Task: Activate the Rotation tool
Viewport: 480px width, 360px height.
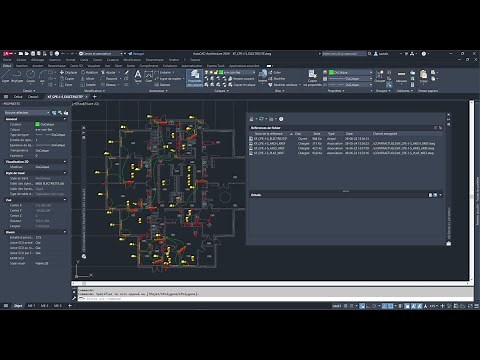Action: pos(89,72)
